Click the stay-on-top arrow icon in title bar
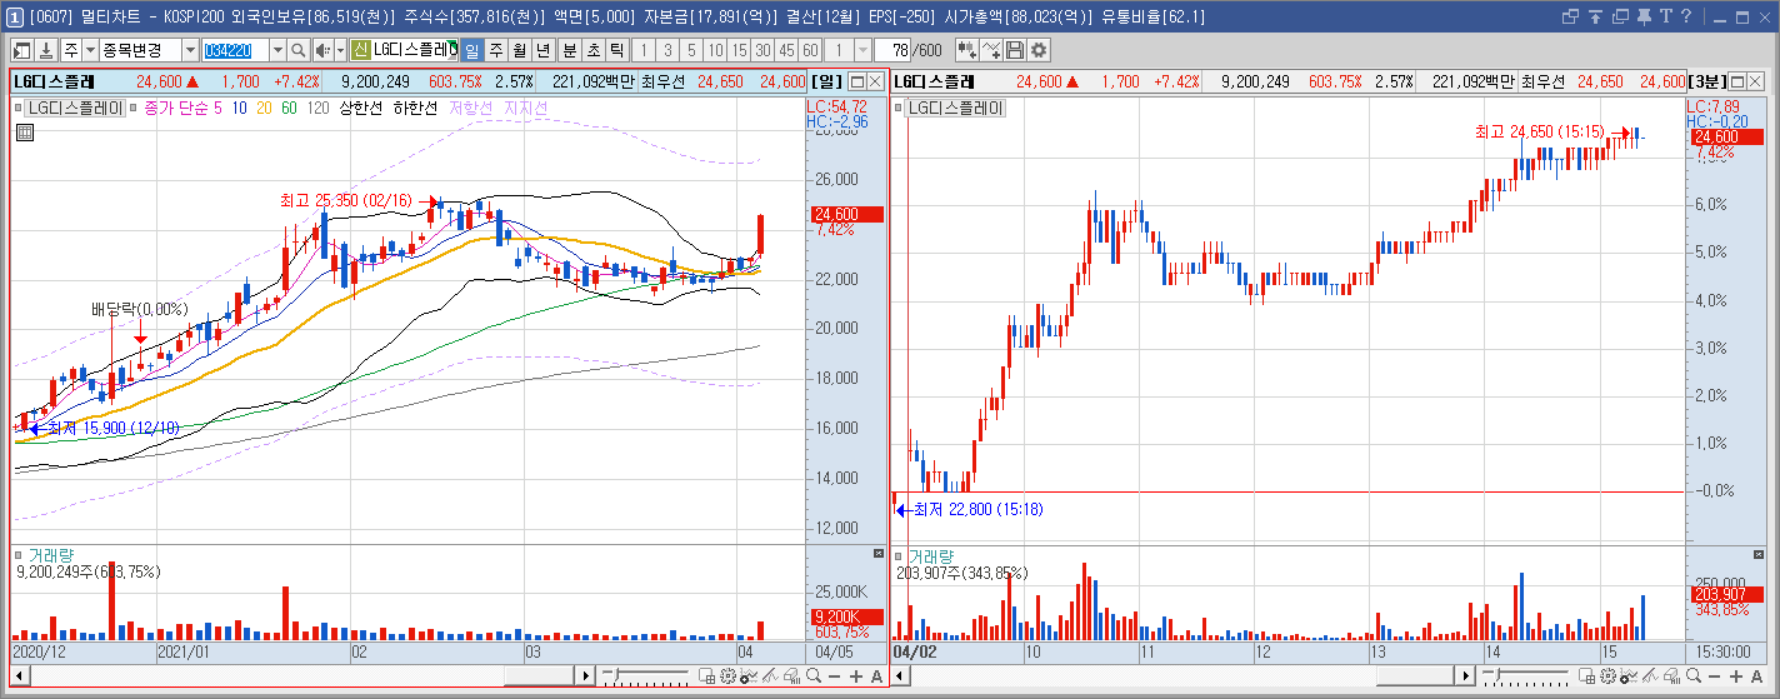The width and height of the screenshot is (1780, 699). 1595,16
